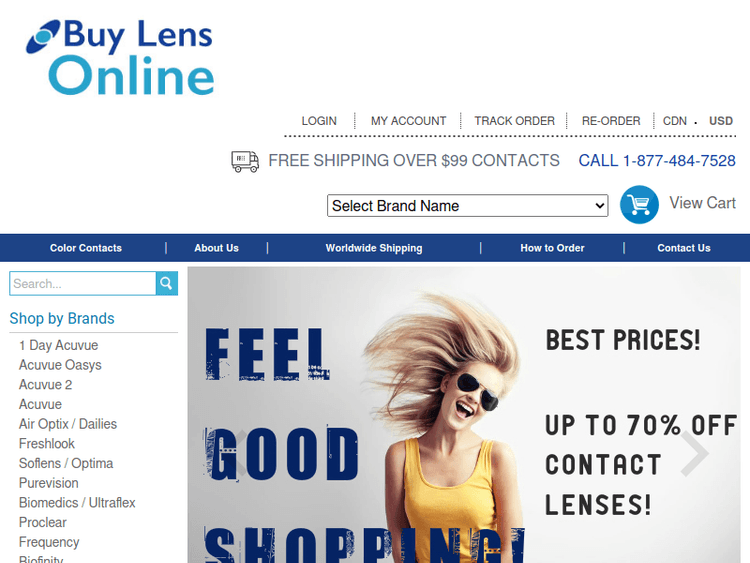Click the LOGIN link

[319, 121]
